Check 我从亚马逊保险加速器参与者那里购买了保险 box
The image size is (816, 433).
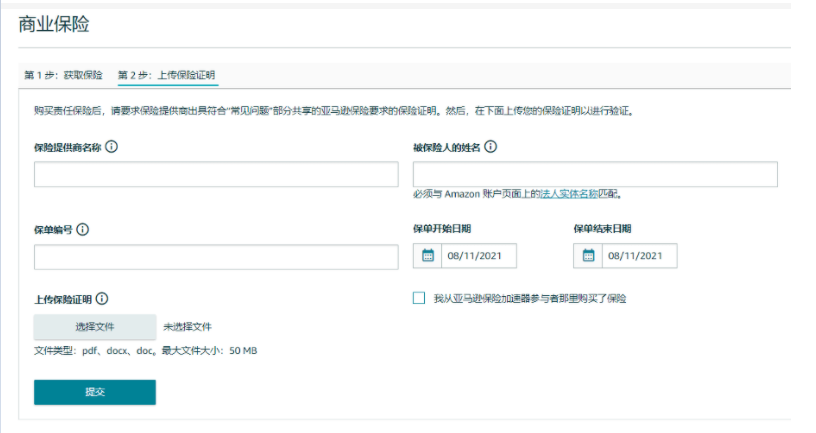(x=419, y=298)
